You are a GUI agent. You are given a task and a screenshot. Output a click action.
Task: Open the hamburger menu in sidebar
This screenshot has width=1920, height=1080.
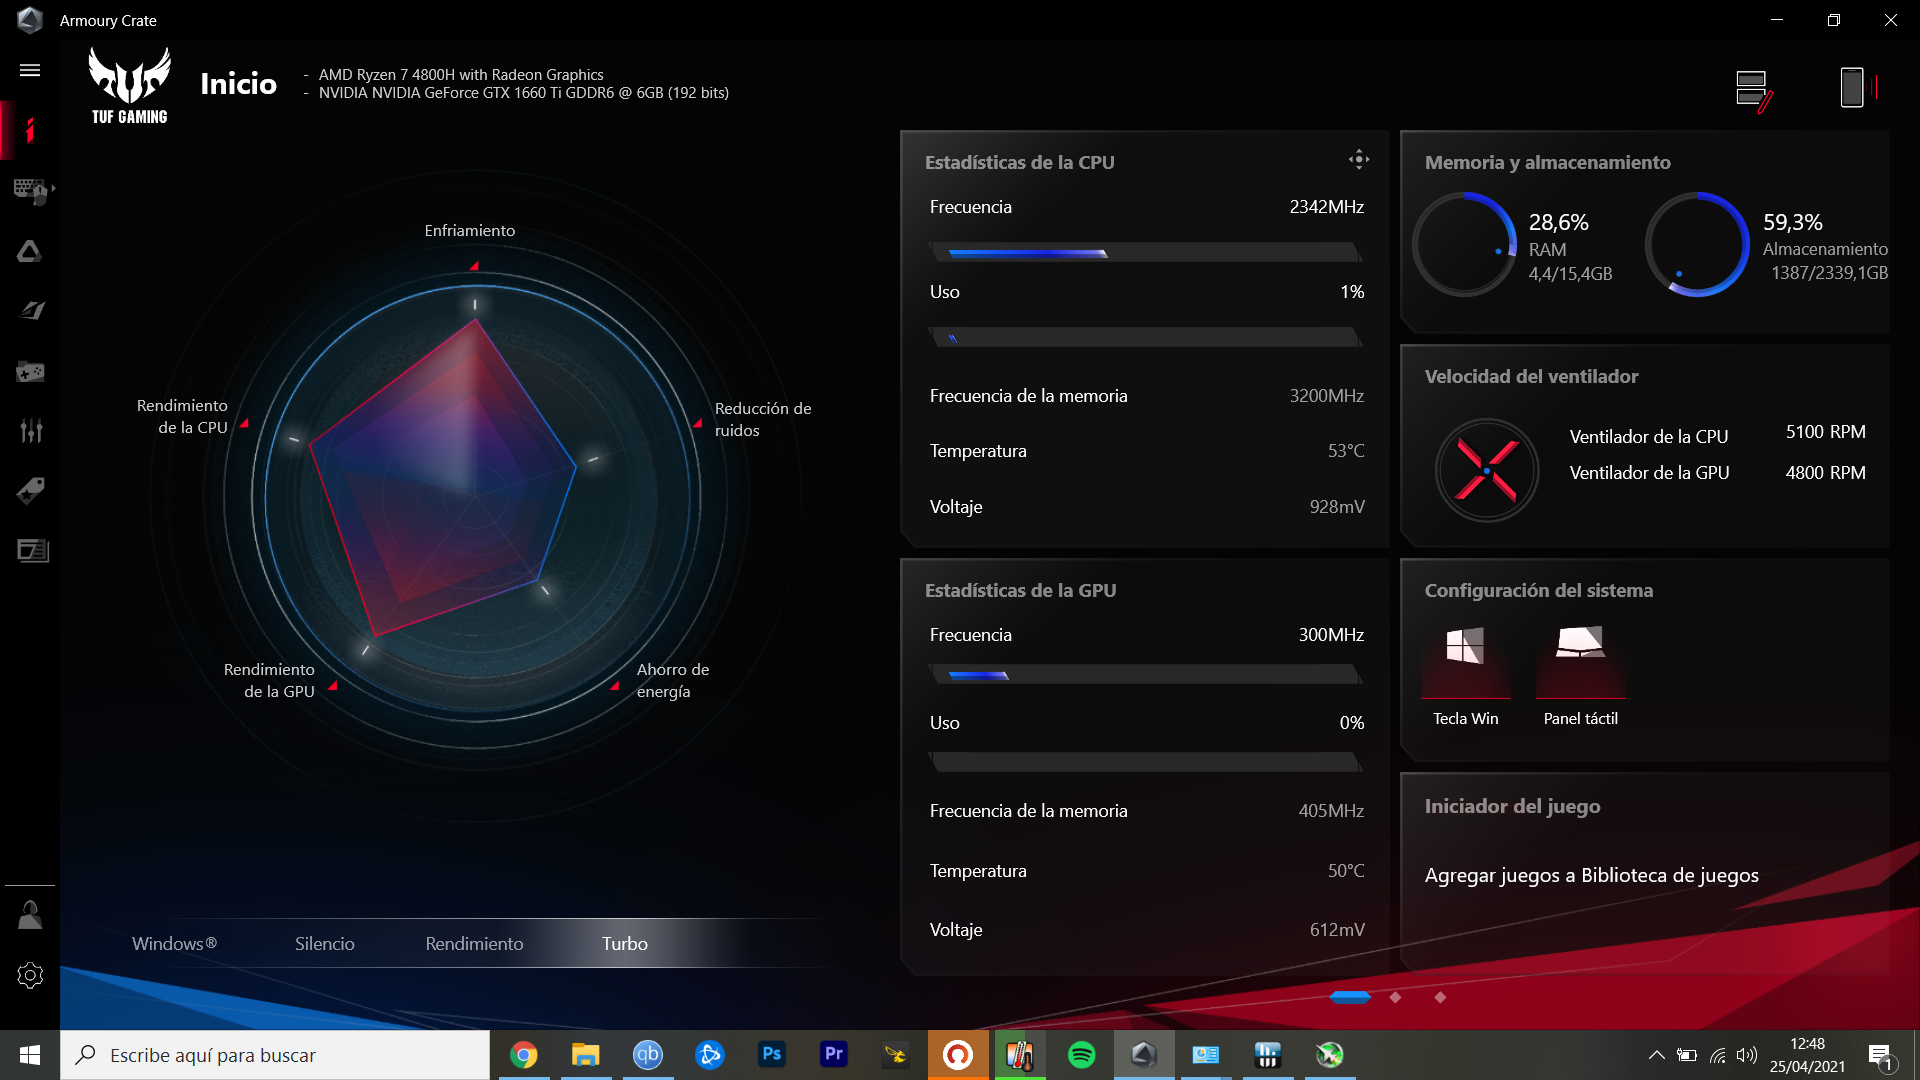tap(30, 70)
